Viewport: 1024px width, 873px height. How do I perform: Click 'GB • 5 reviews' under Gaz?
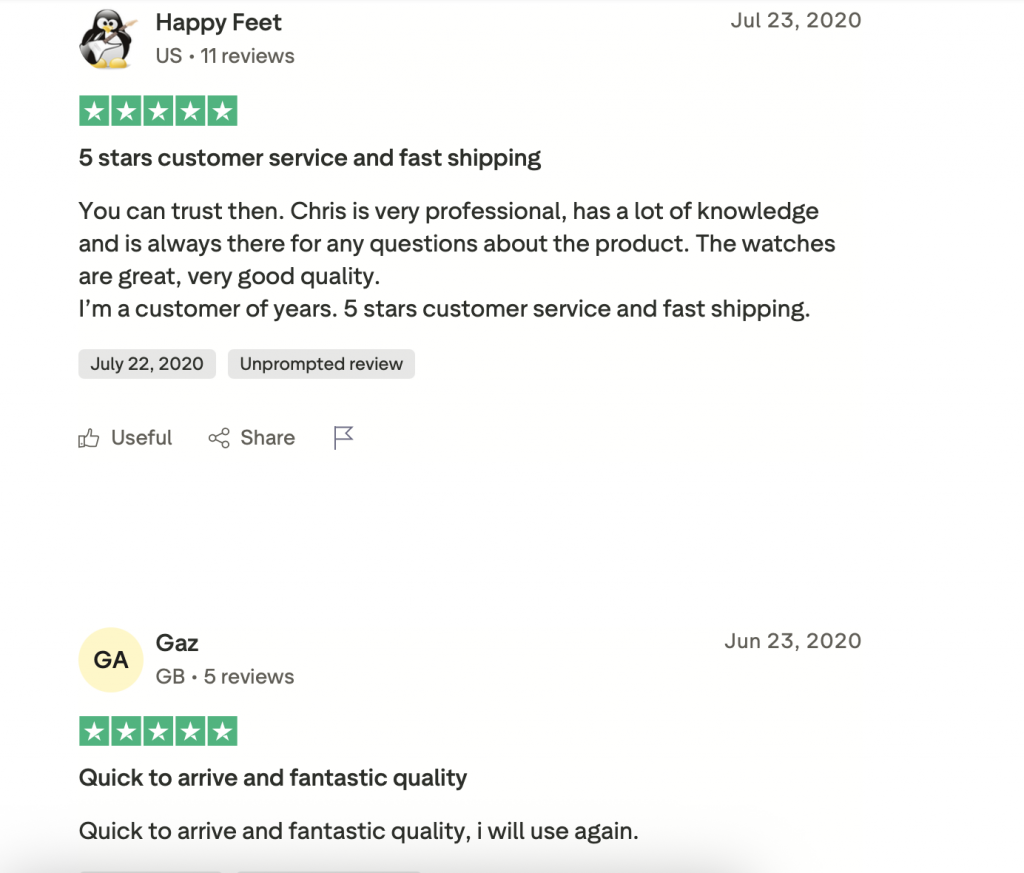225,677
